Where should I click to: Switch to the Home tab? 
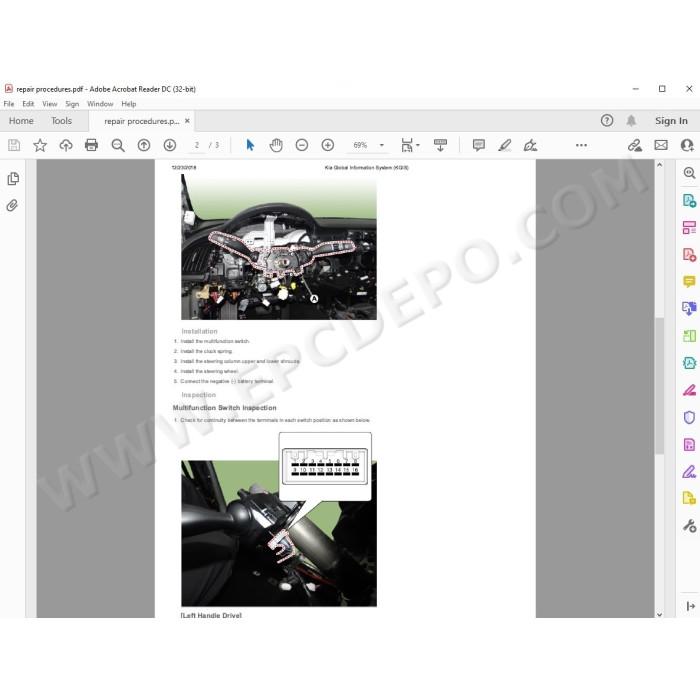tap(21, 121)
